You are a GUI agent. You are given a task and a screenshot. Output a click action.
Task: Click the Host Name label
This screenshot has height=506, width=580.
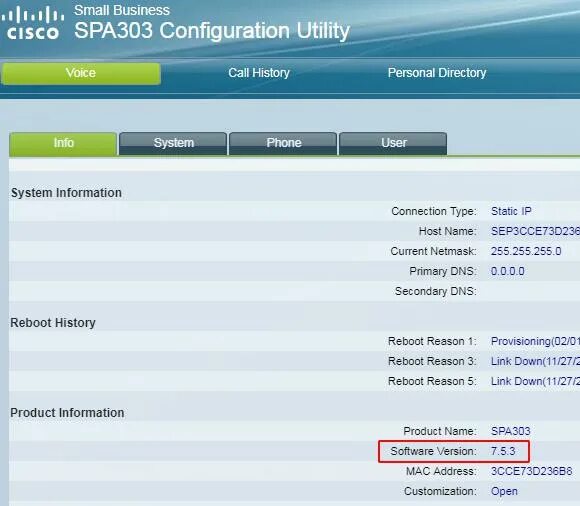pyautogui.click(x=448, y=231)
